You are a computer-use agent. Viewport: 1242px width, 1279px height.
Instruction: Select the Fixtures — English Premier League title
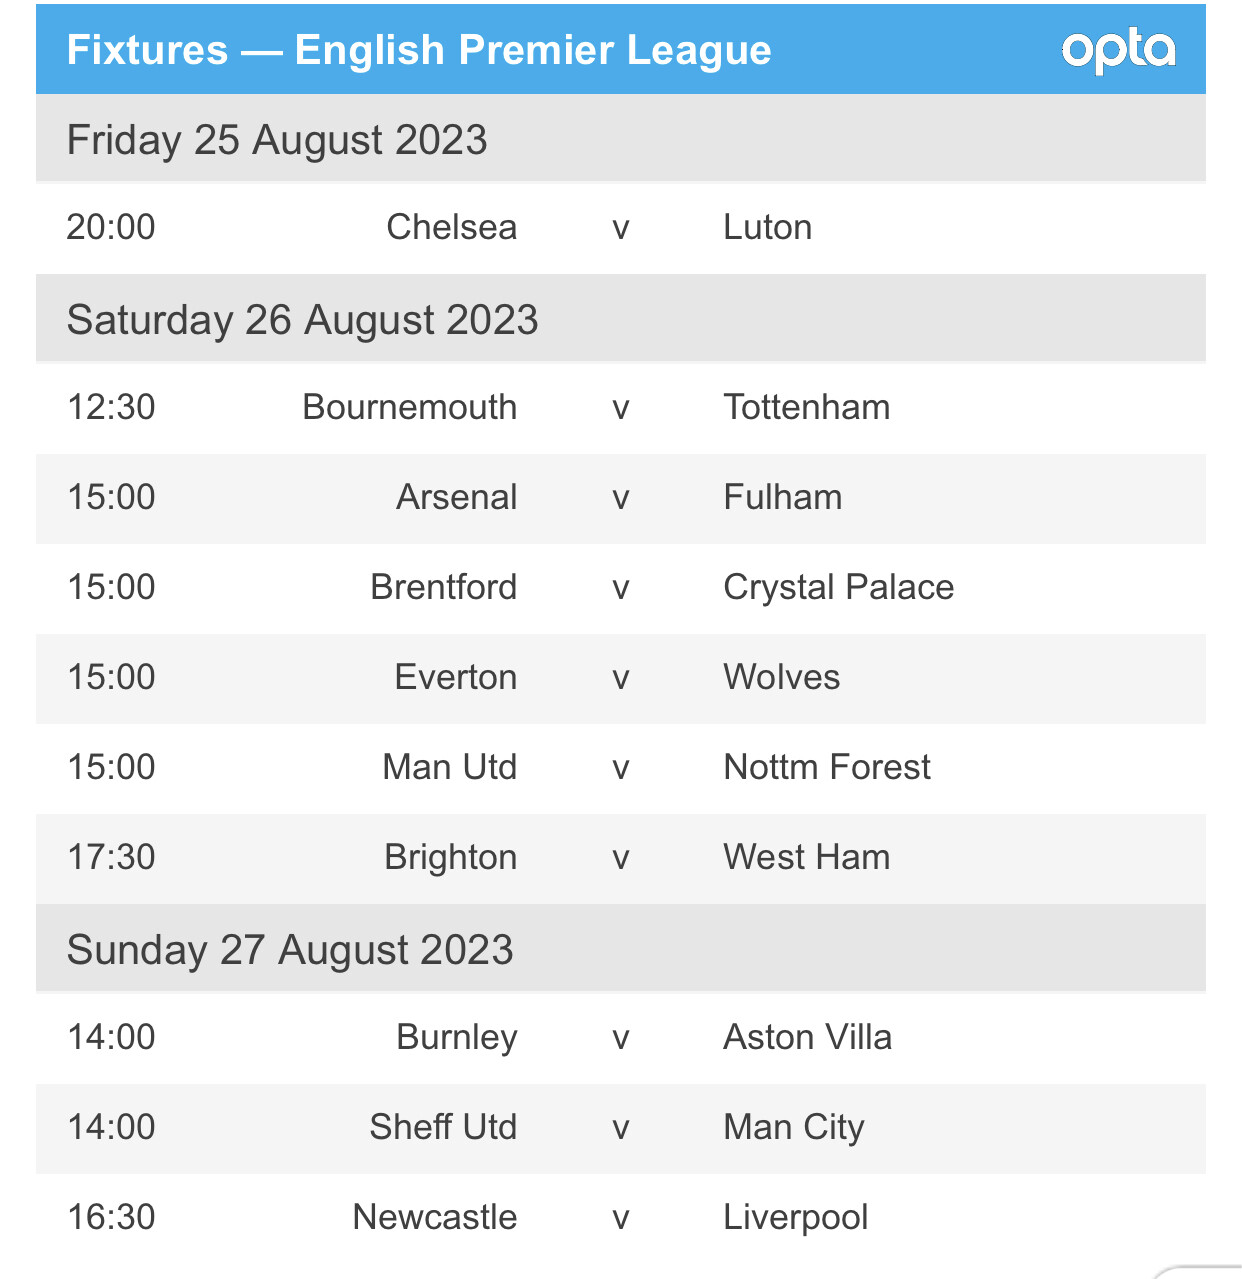point(418,50)
